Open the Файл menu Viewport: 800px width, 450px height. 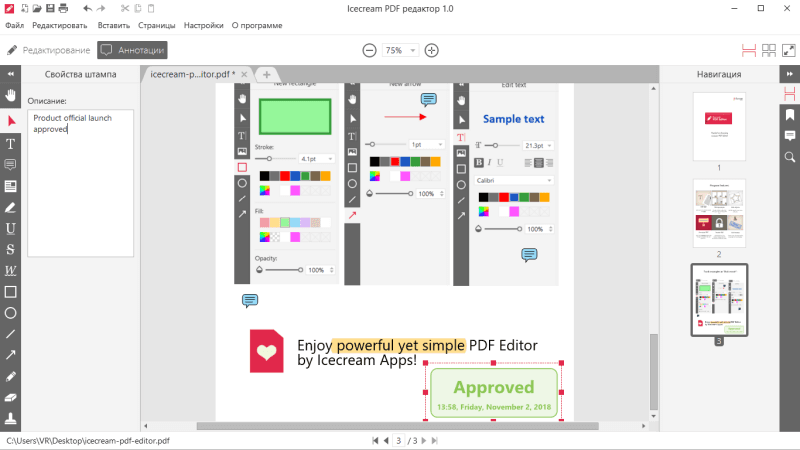[x=15, y=25]
